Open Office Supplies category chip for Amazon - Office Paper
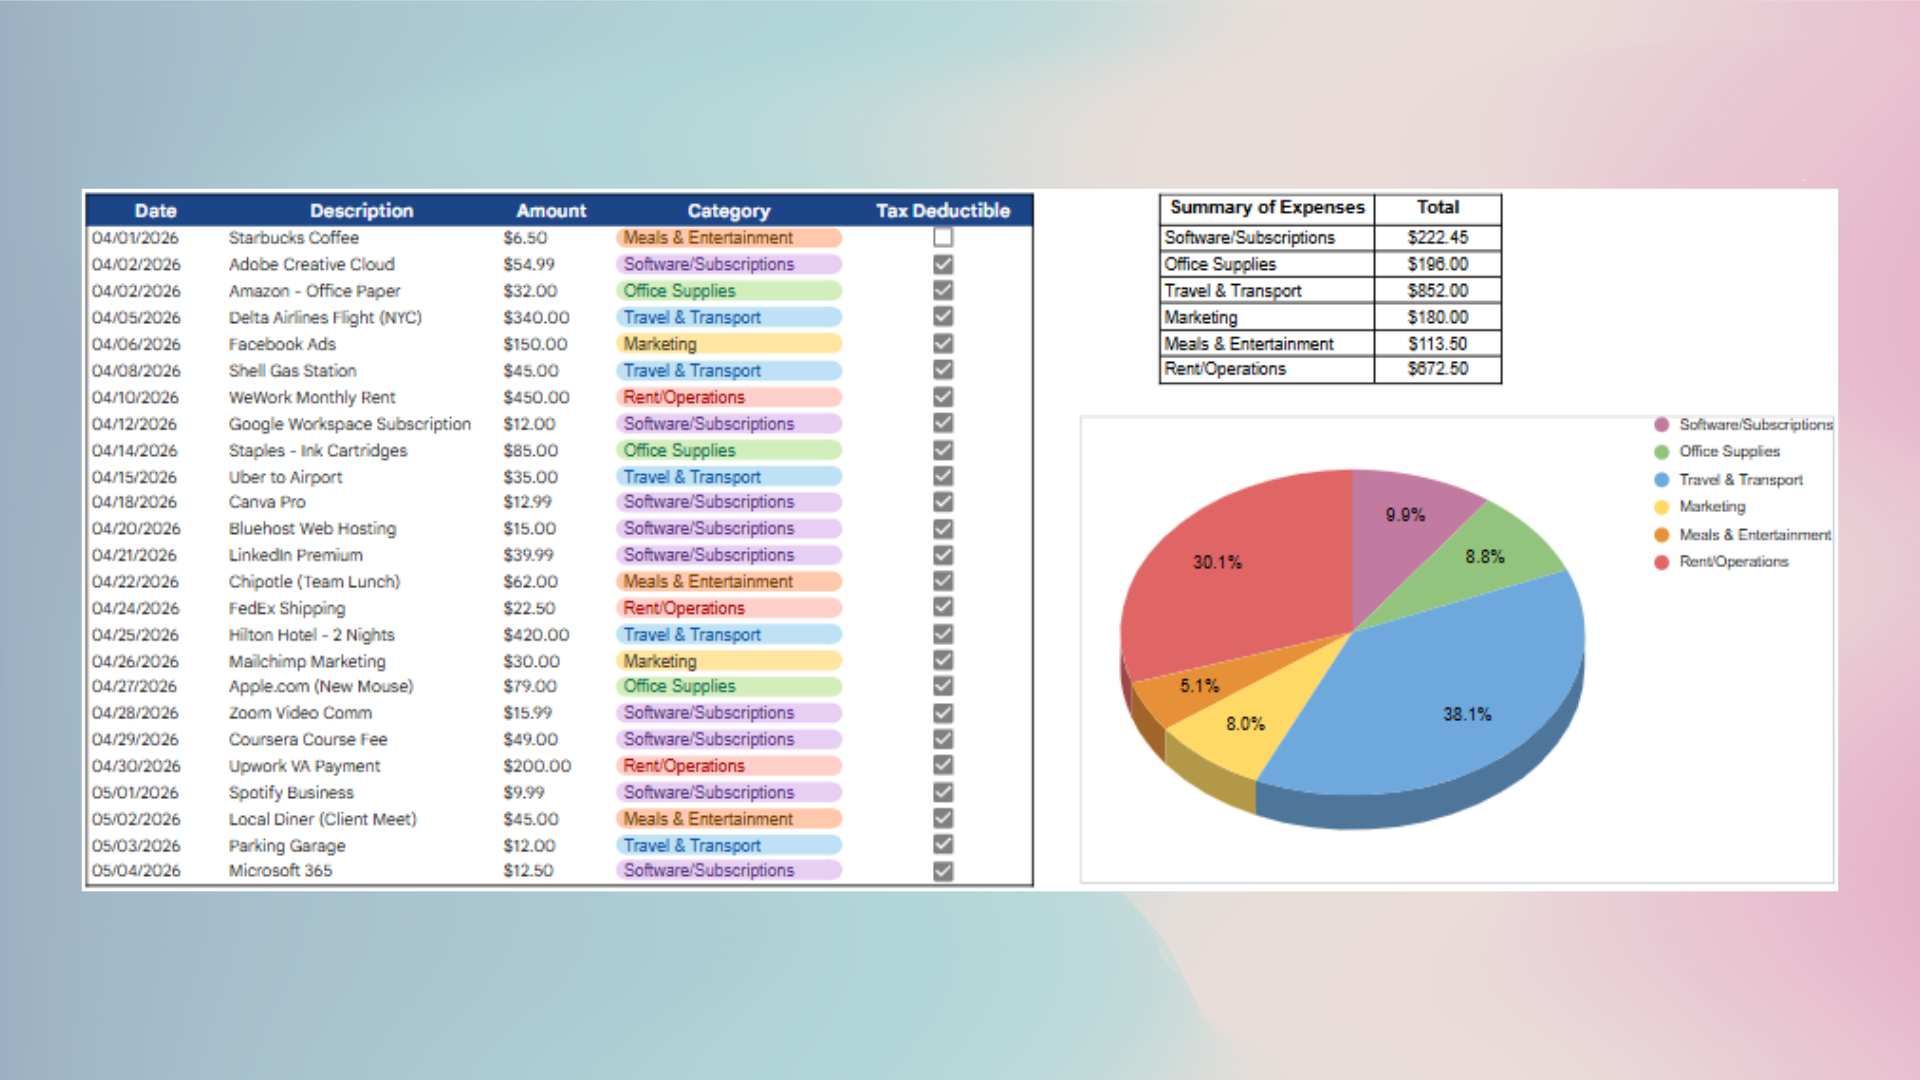Image resolution: width=1920 pixels, height=1080 pixels. (729, 291)
